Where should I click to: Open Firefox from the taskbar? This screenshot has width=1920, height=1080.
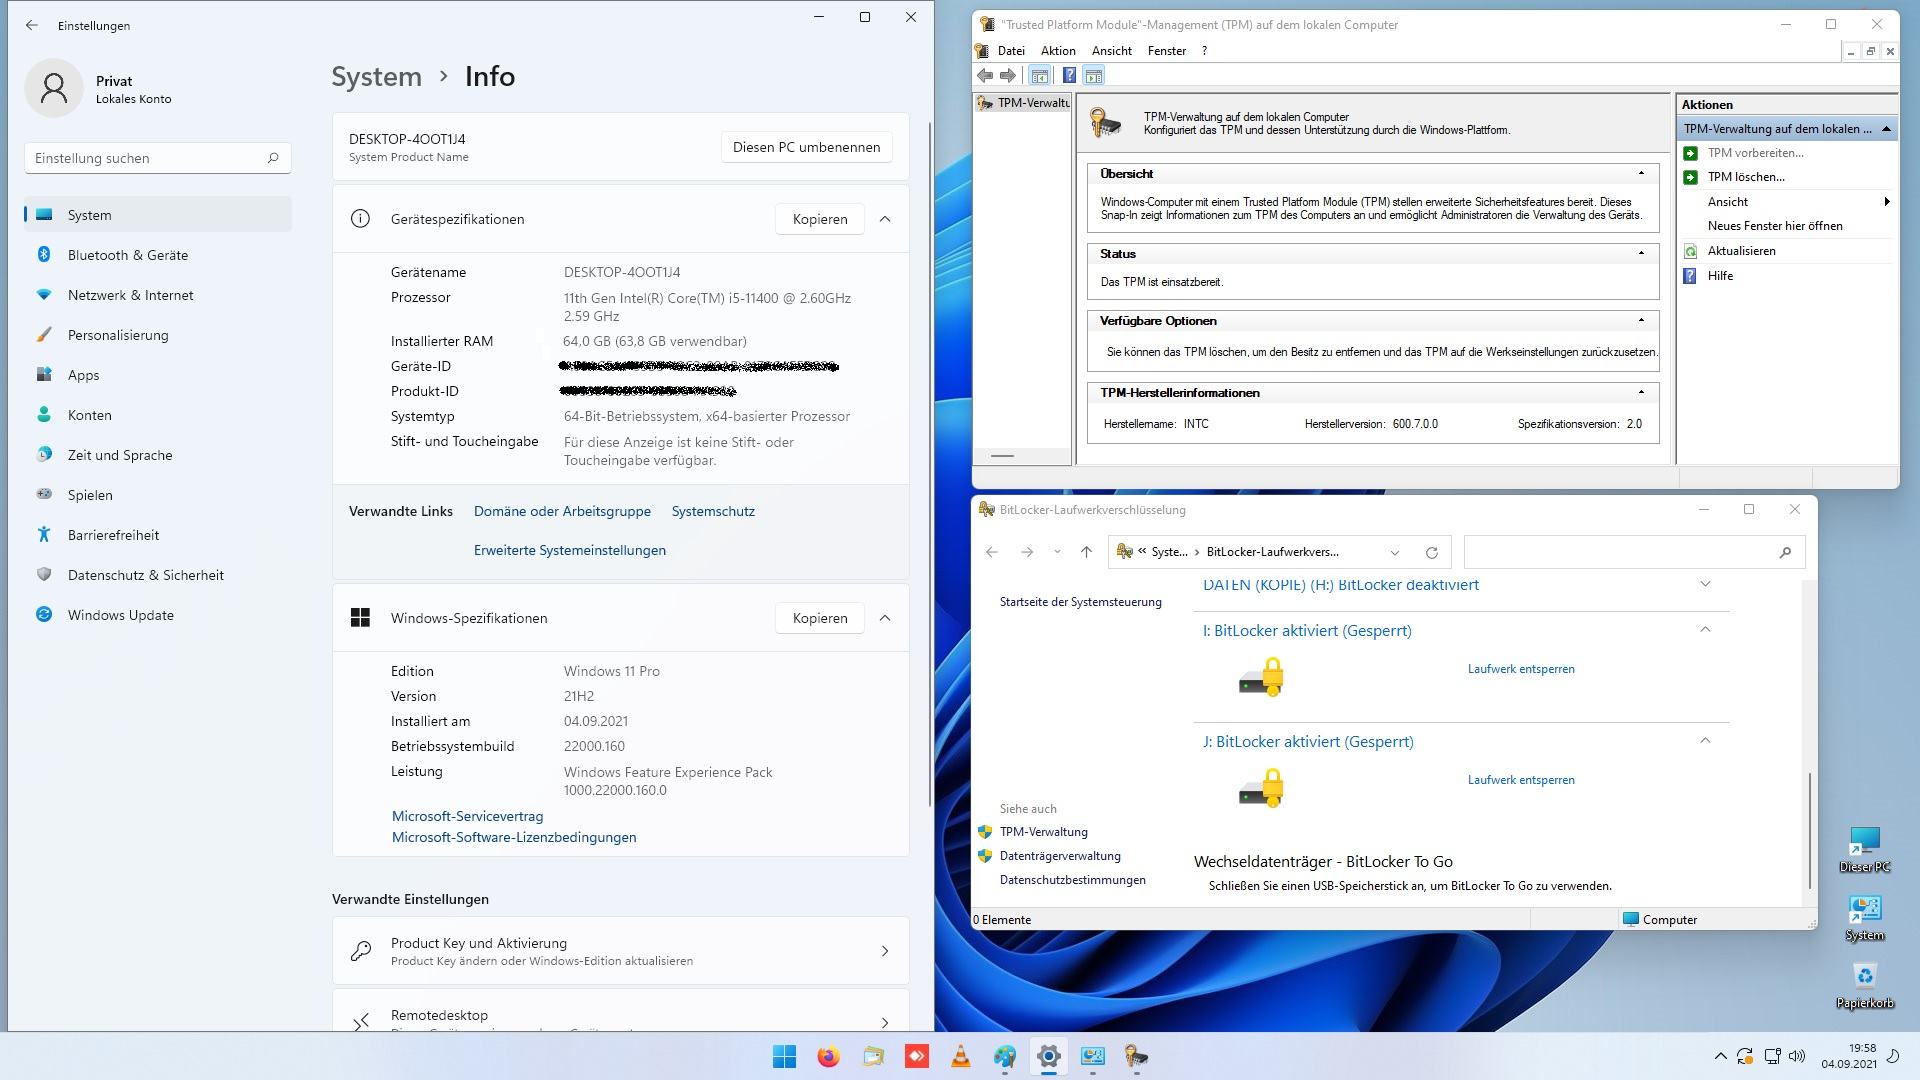828,1056
